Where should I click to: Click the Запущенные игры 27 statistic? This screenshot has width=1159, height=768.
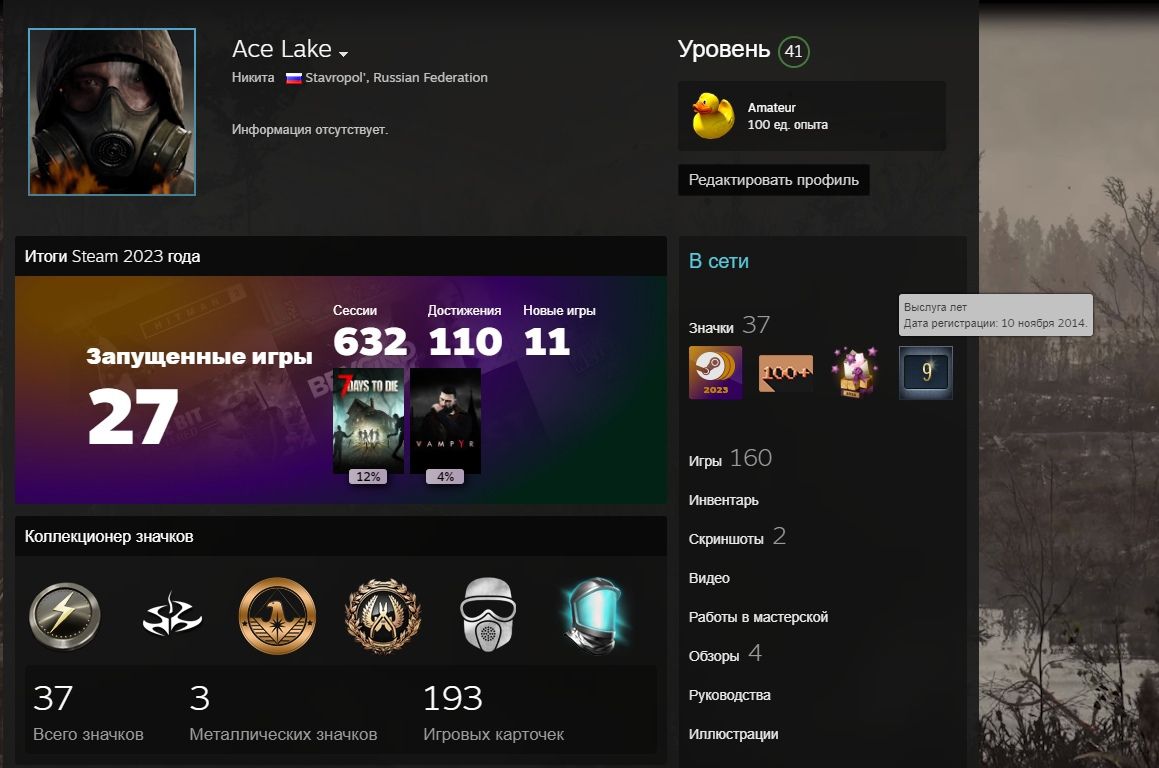click(199, 395)
